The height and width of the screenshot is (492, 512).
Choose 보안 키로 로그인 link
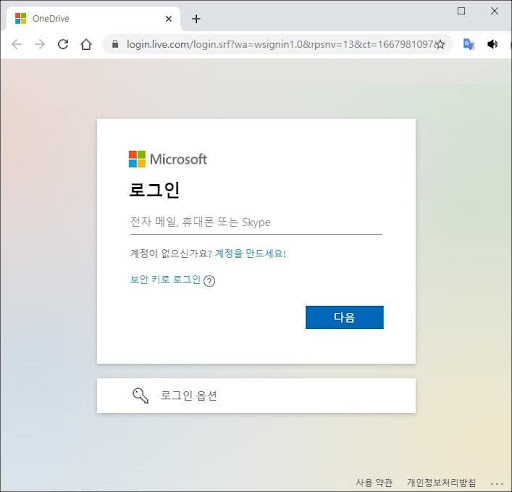tap(165, 279)
